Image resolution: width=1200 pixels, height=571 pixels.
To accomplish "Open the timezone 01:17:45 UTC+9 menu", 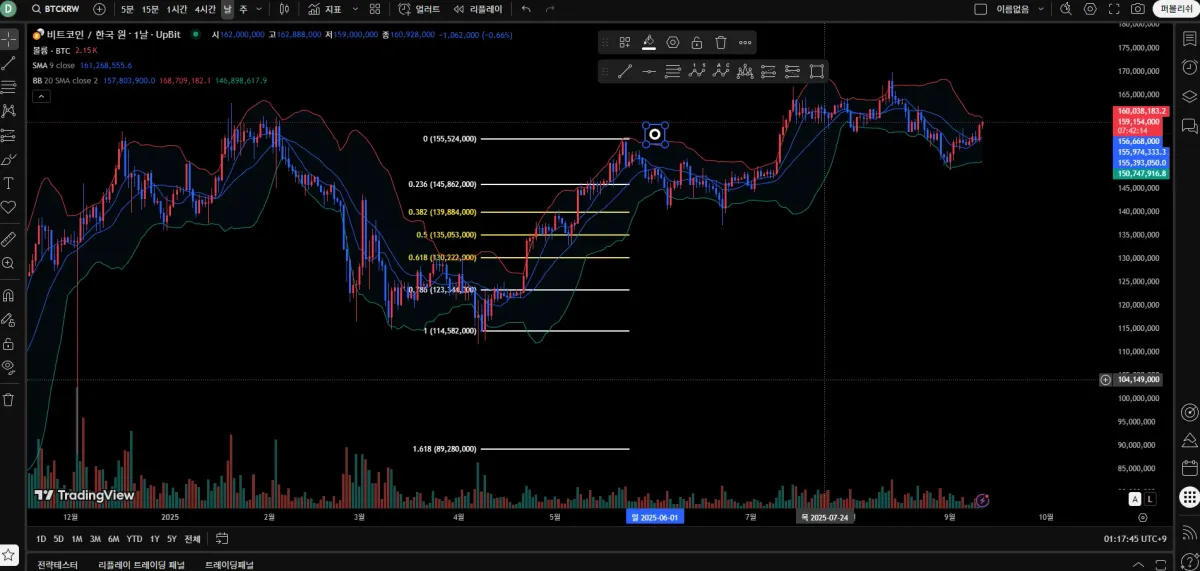I will tap(1135, 539).
